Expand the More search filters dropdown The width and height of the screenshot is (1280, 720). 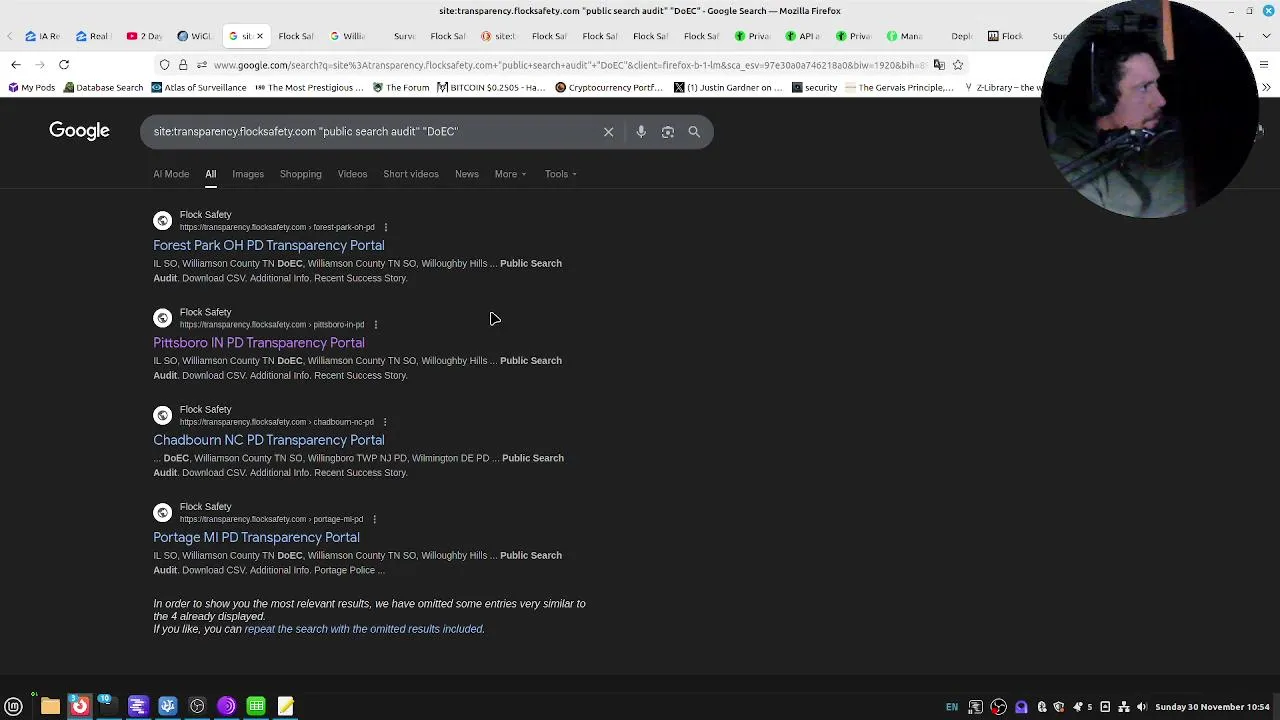coord(510,174)
